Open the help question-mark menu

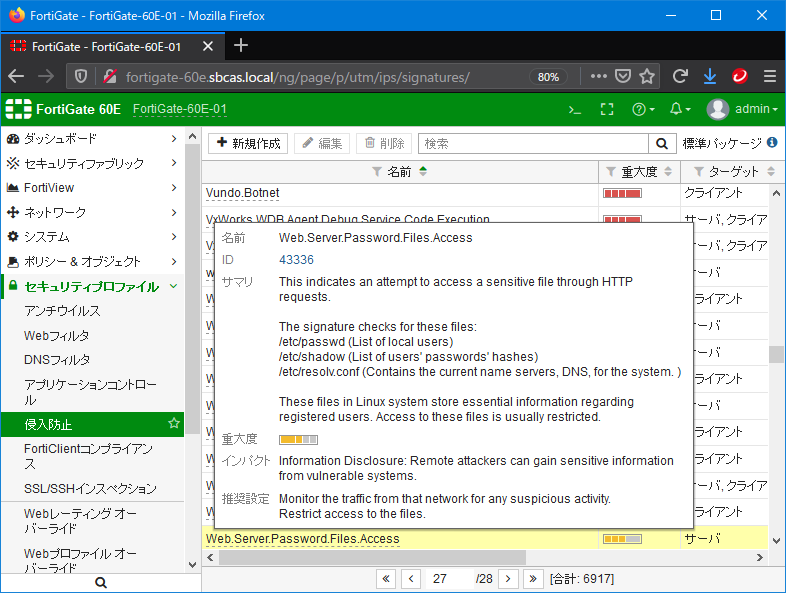pos(643,109)
